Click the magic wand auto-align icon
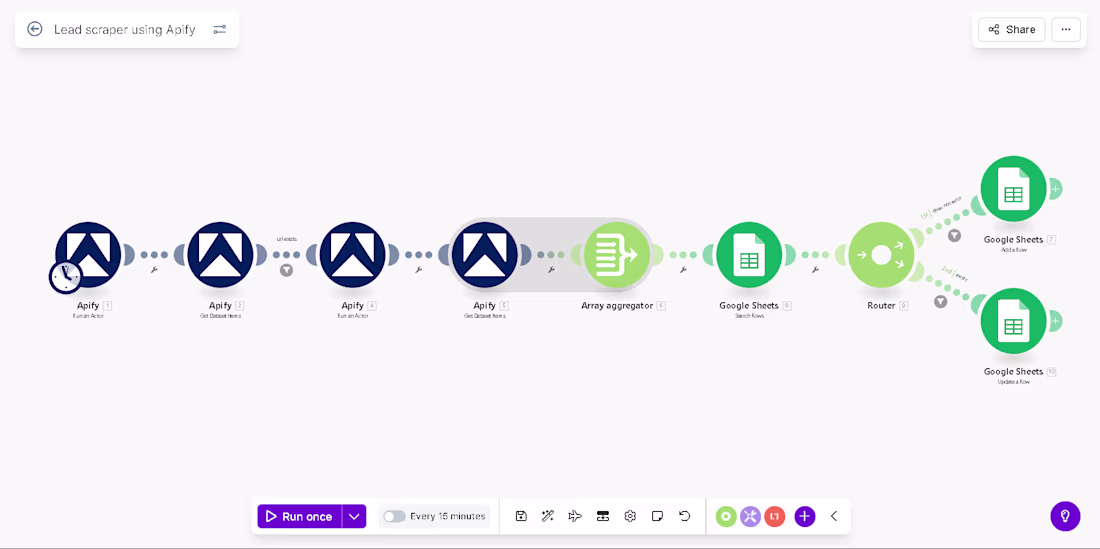 548,516
